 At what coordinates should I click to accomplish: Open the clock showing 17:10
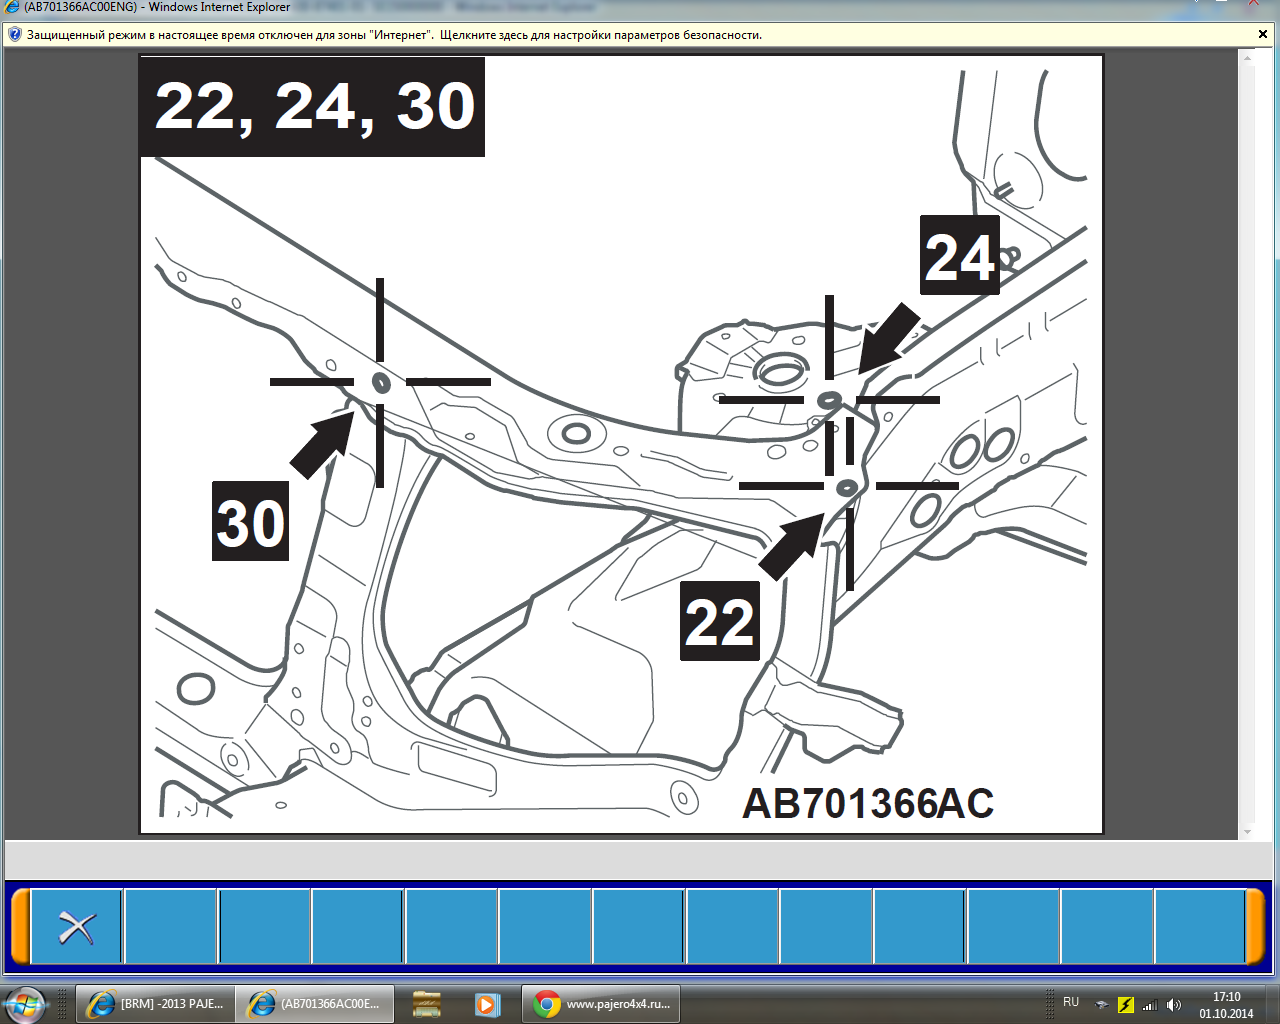(1226, 1005)
